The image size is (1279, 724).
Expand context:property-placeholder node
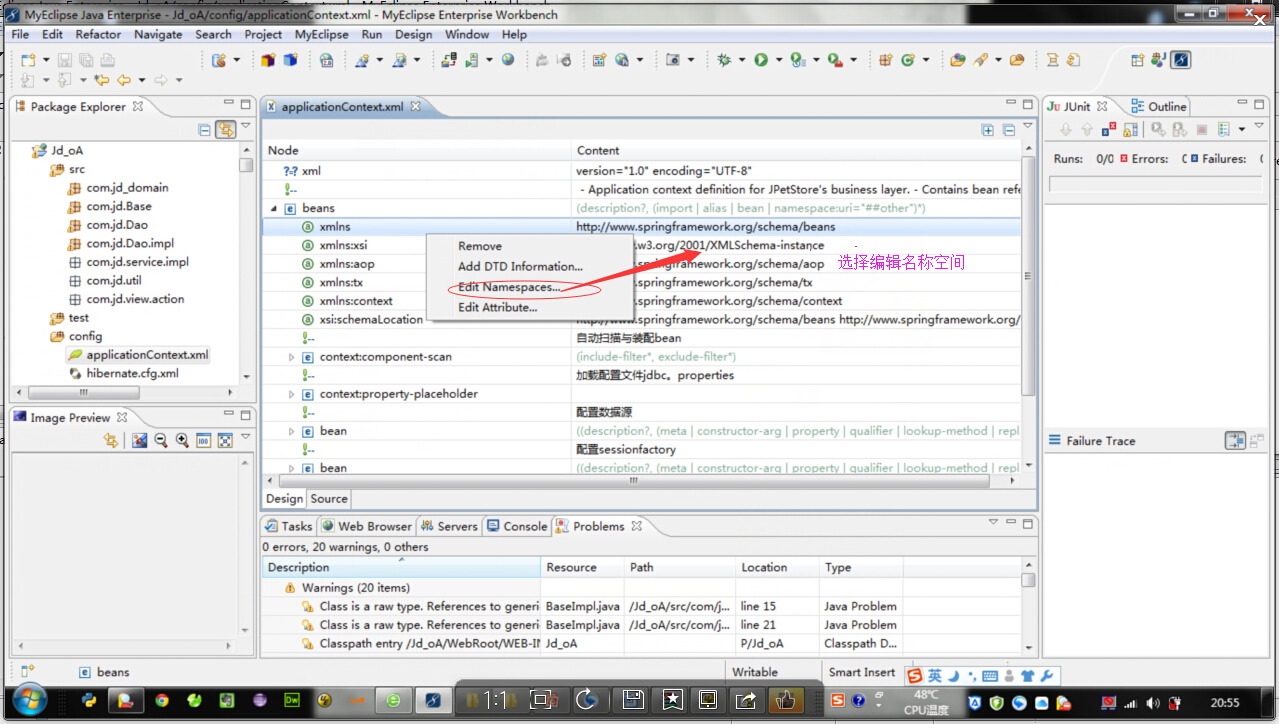[x=291, y=394]
